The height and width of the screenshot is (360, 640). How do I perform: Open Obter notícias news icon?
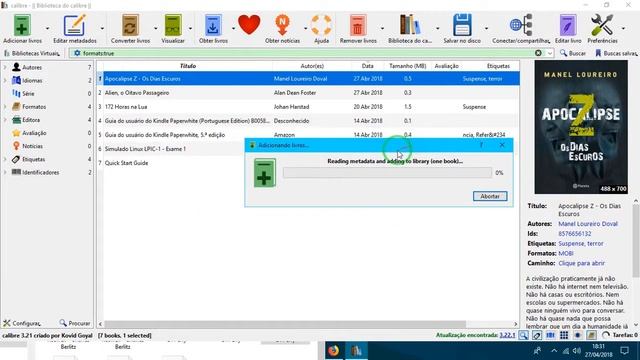[x=282, y=25]
